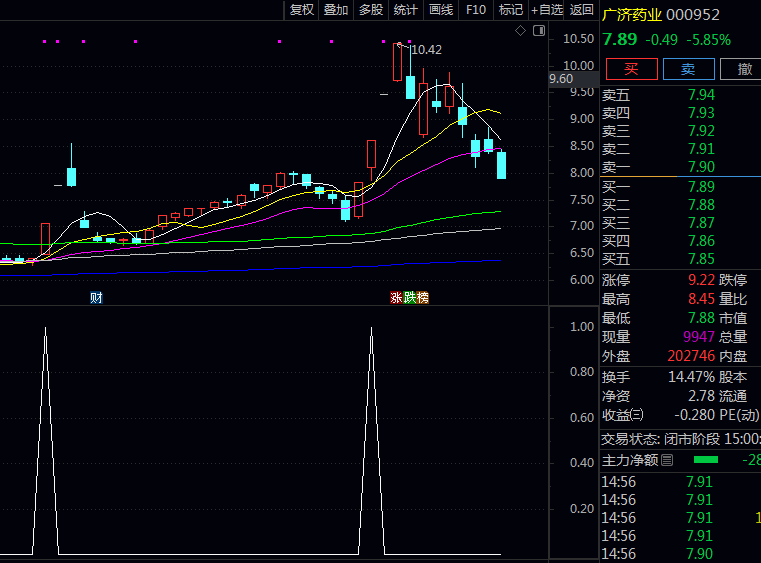The width and height of the screenshot is (761, 563).
Task: Toggle the side panel layout icon
Action: pyautogui.click(x=539, y=31)
